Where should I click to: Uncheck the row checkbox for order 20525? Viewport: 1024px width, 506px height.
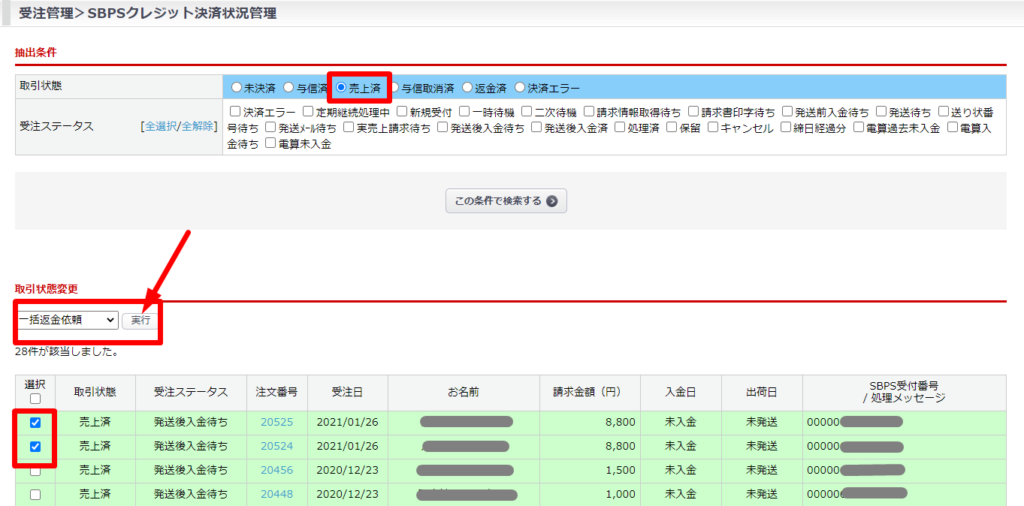(35, 422)
